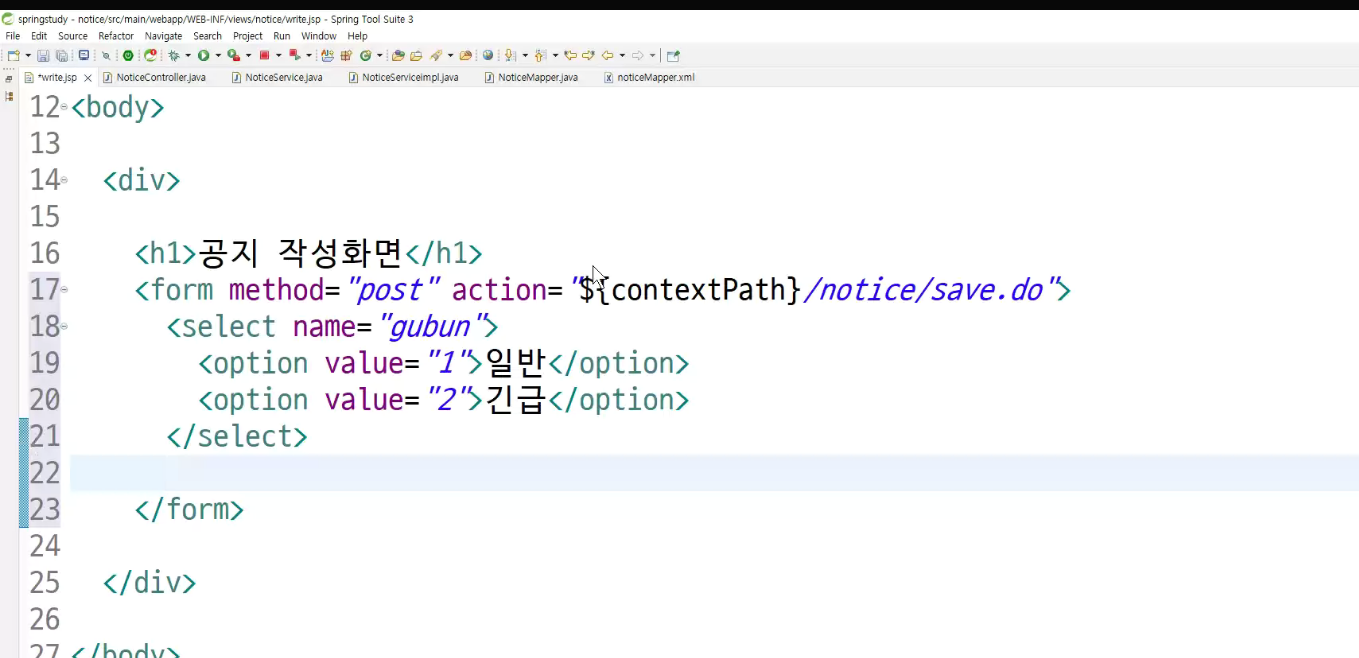The height and width of the screenshot is (658, 1359).
Task: Click the Previous Annotation icon
Action: click(540, 55)
